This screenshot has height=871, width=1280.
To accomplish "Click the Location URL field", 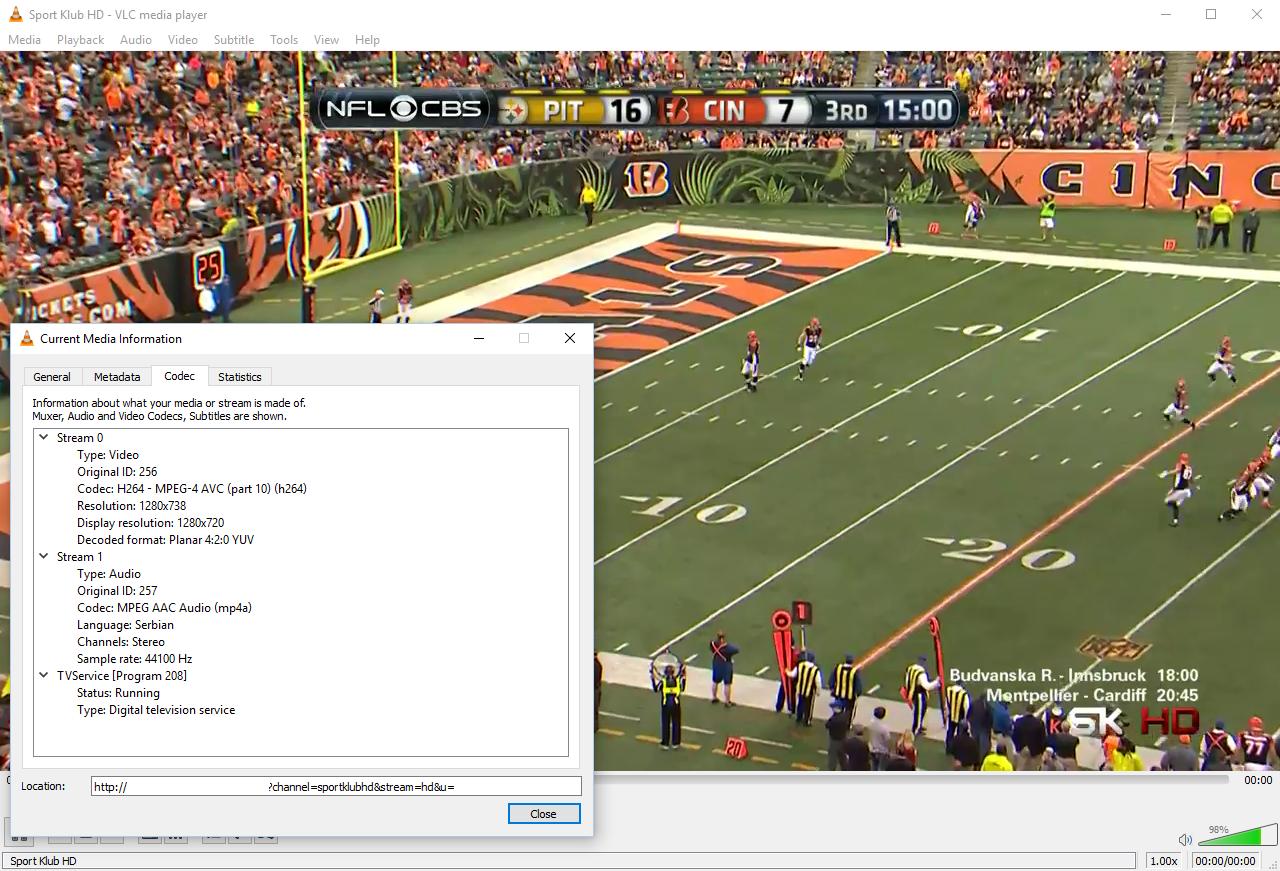I will click(336, 787).
